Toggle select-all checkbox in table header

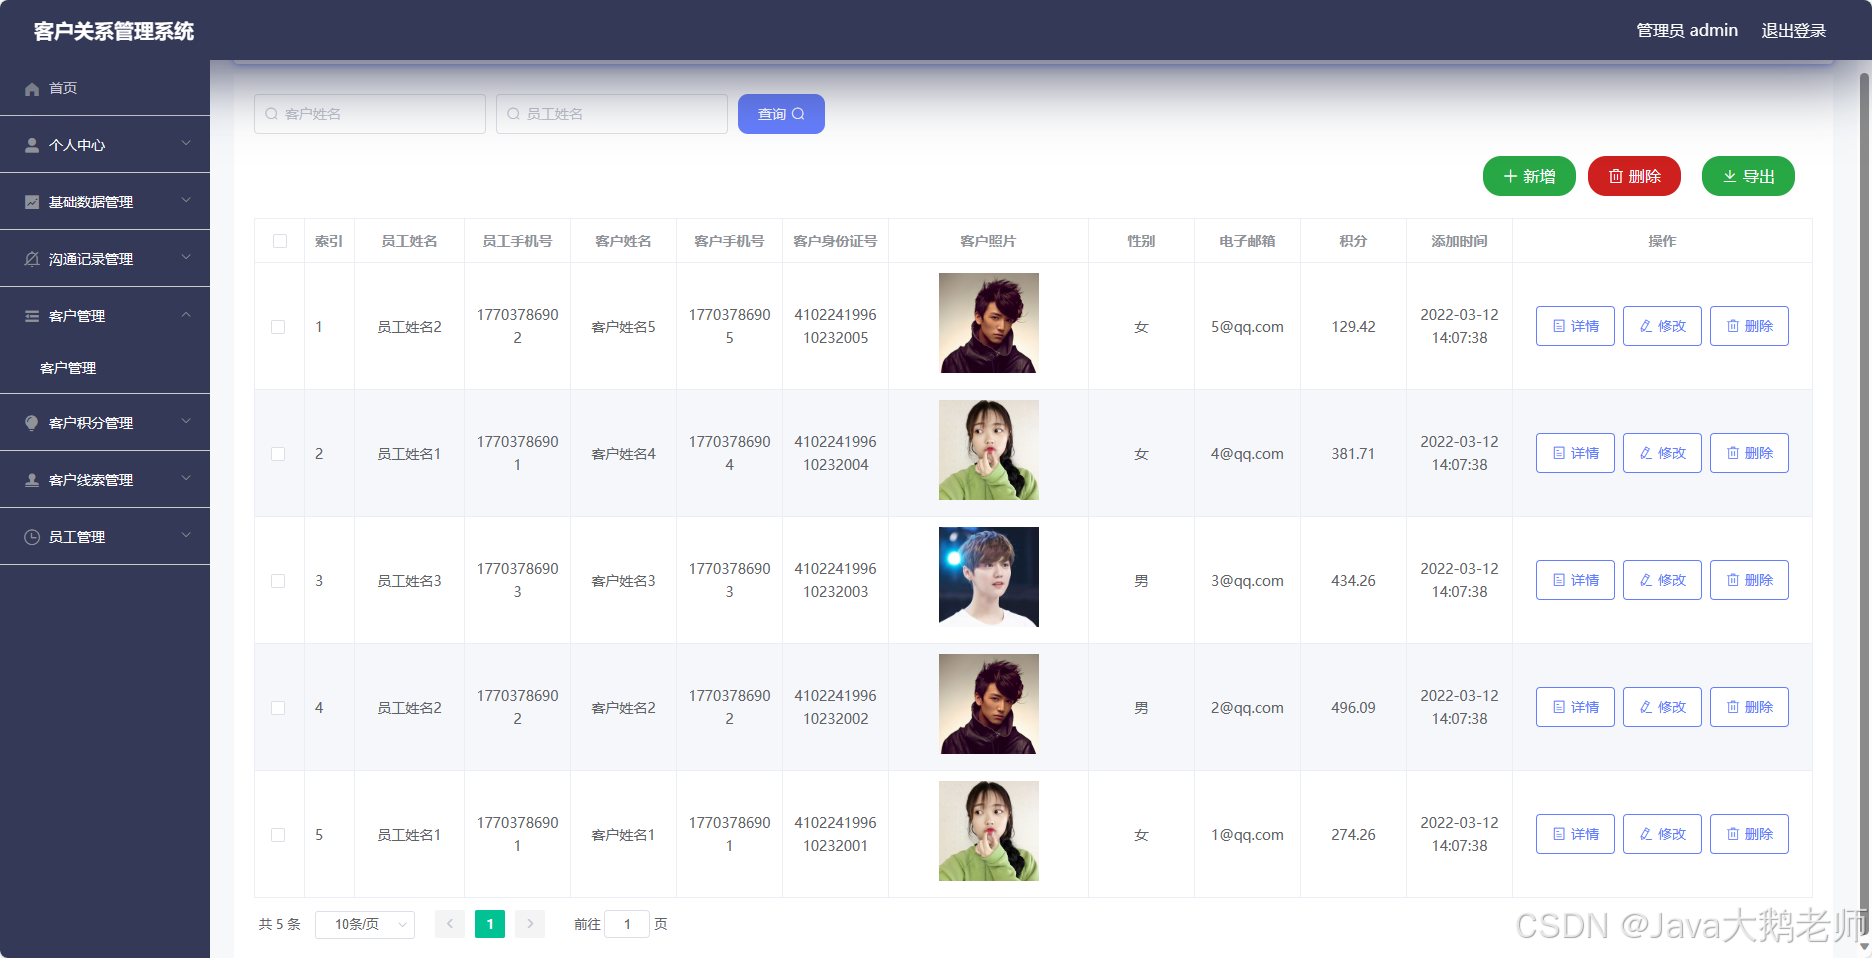tap(280, 241)
